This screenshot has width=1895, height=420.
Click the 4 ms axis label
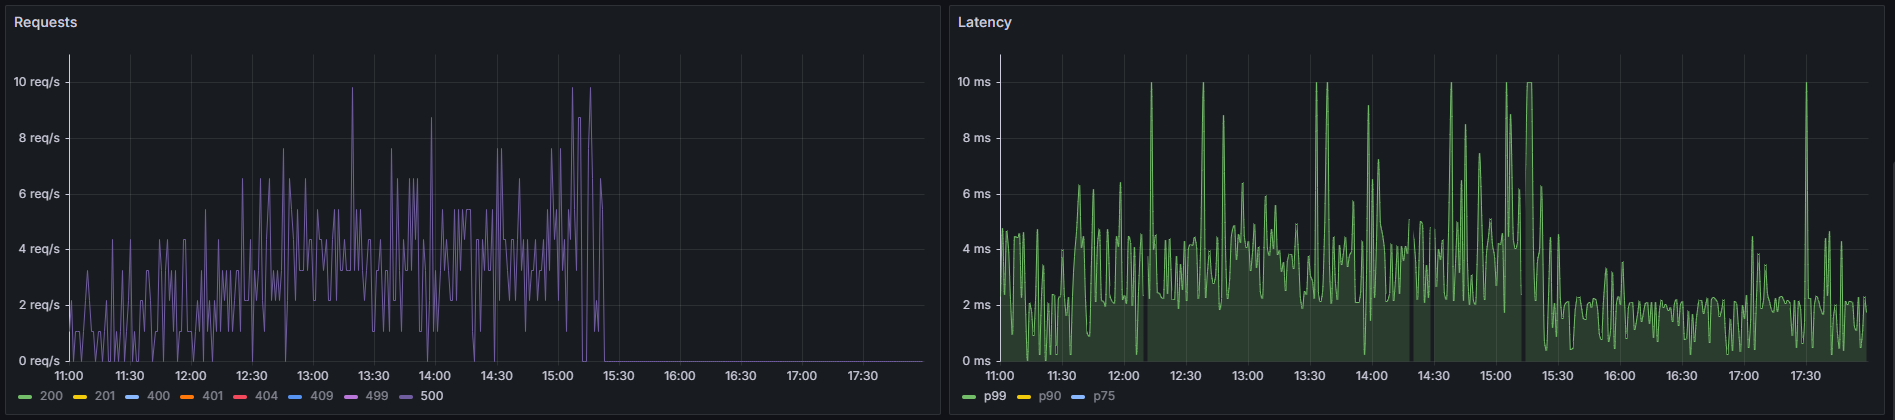(x=977, y=249)
